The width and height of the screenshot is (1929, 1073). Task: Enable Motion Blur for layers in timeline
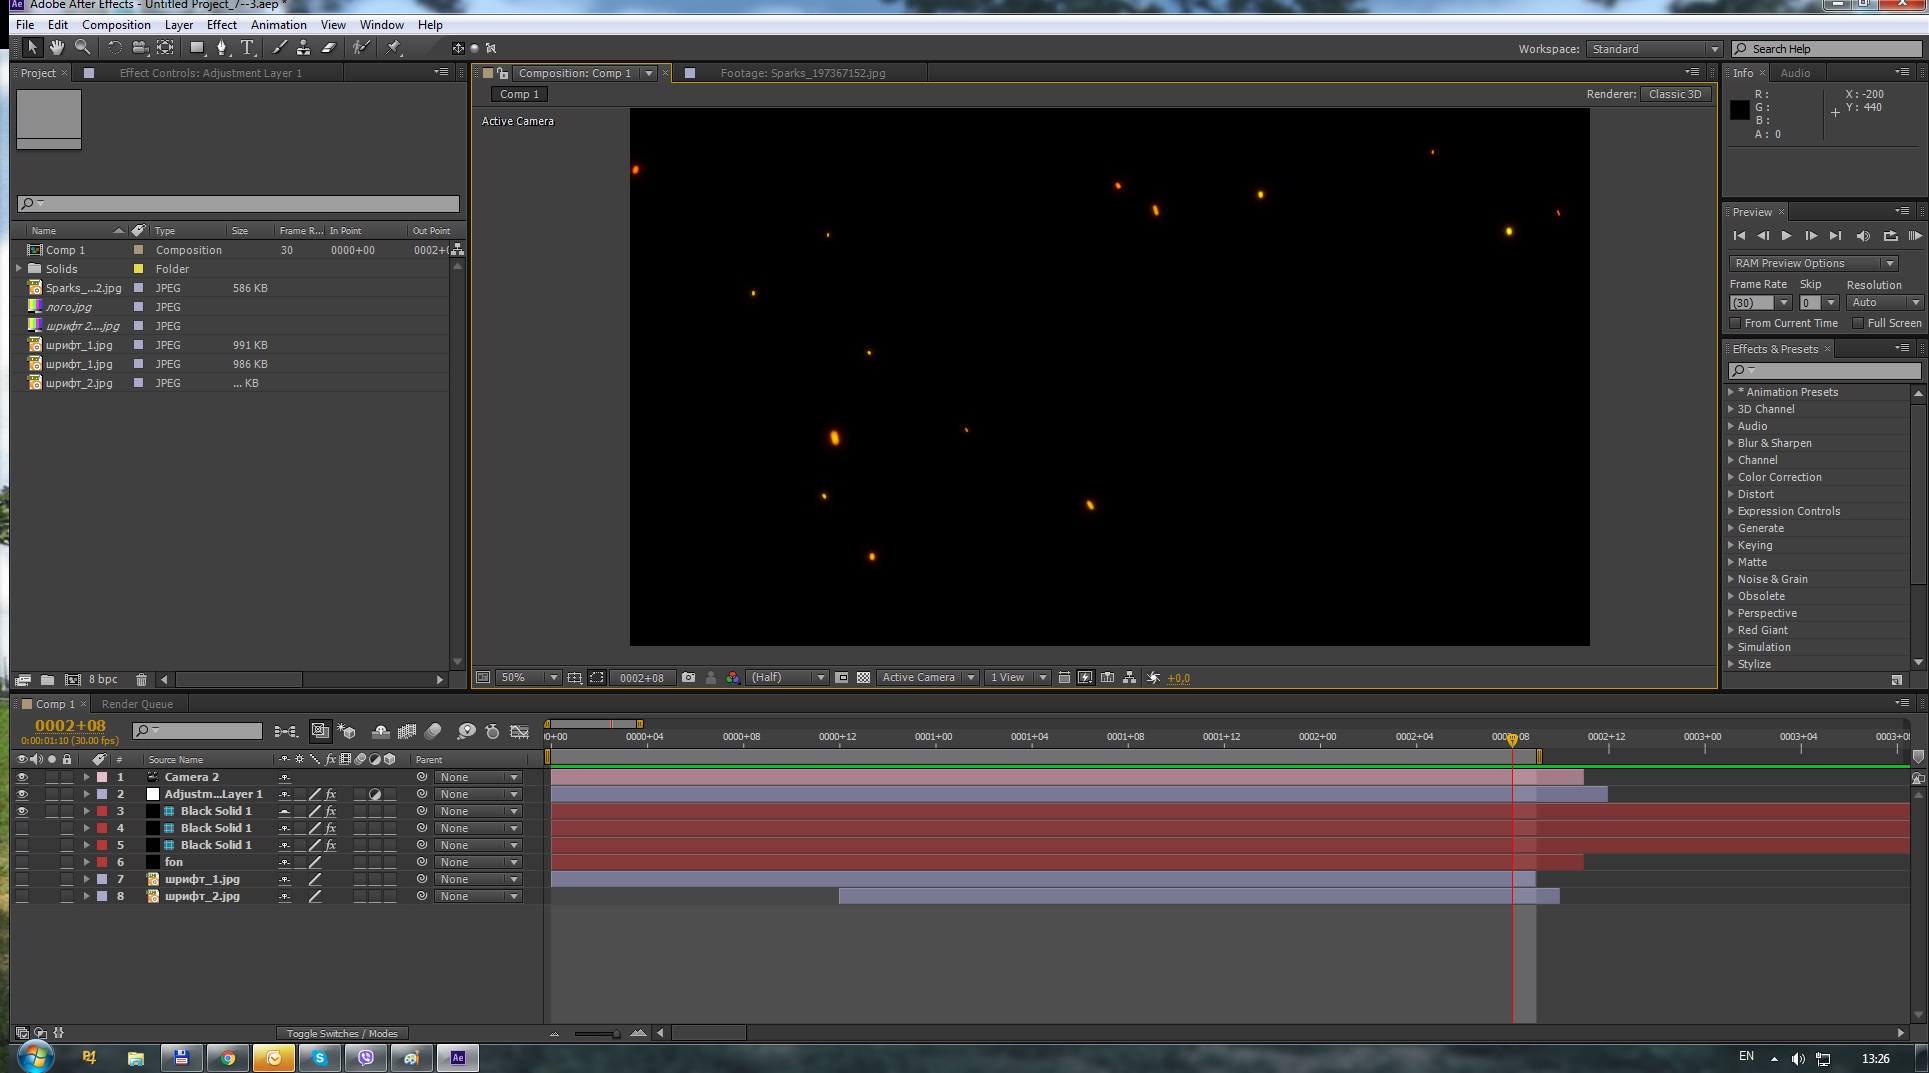(432, 731)
